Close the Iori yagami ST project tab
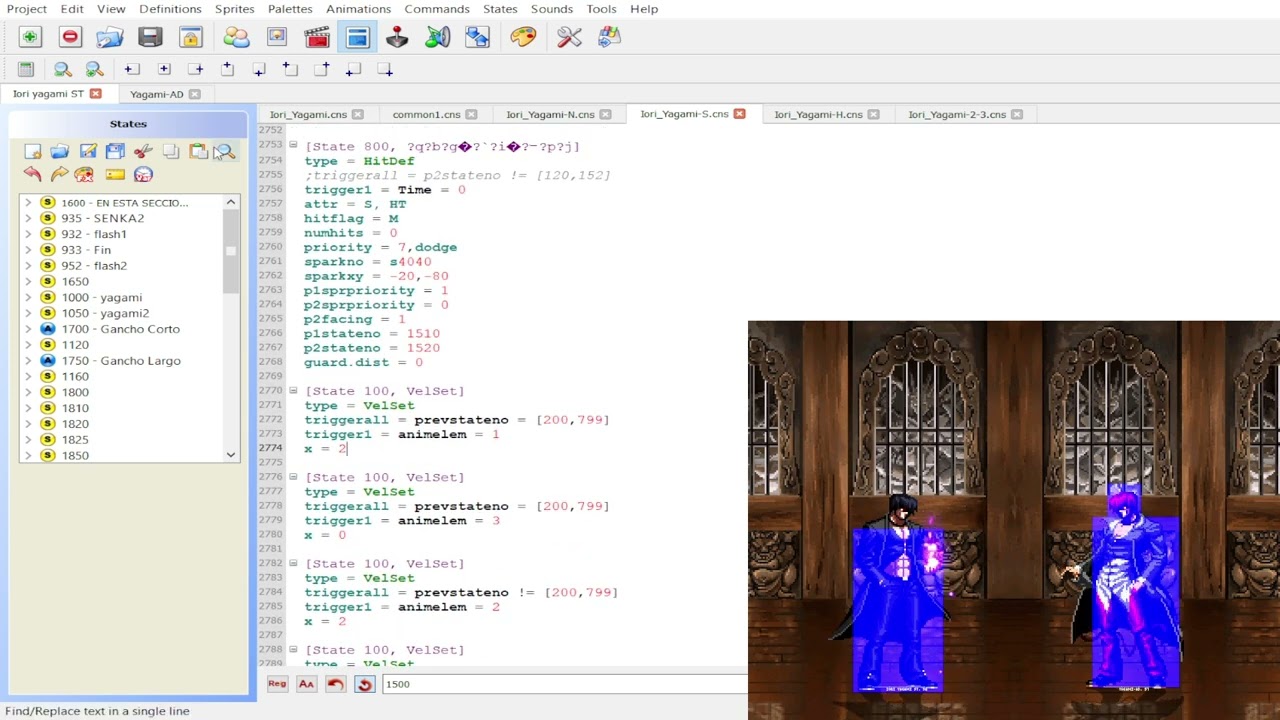1280x720 pixels. pyautogui.click(x=96, y=94)
